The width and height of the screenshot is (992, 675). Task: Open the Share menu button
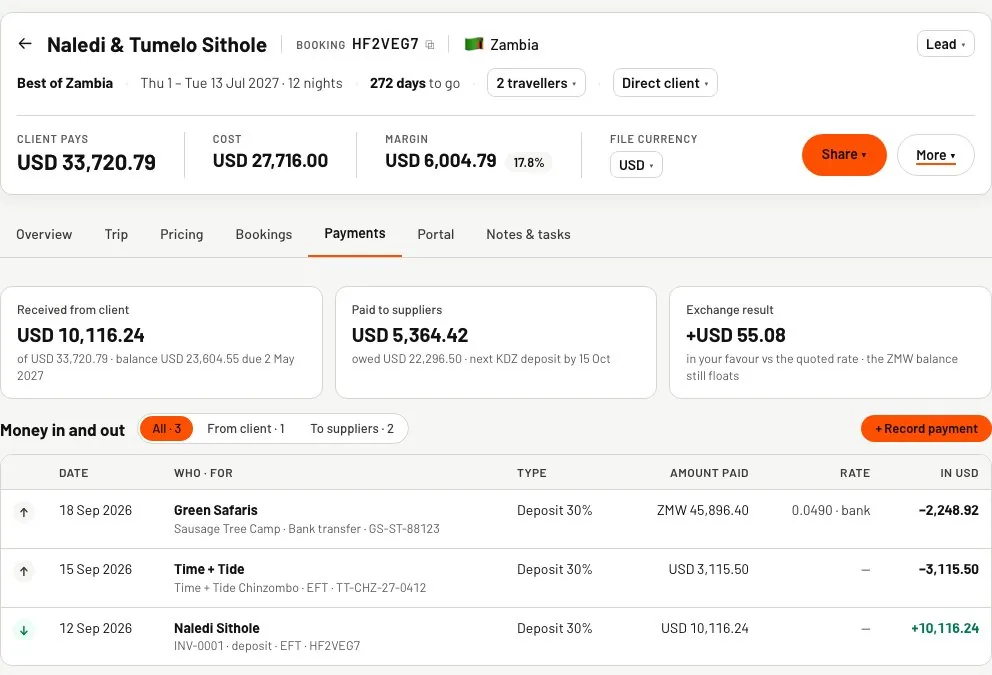point(844,154)
